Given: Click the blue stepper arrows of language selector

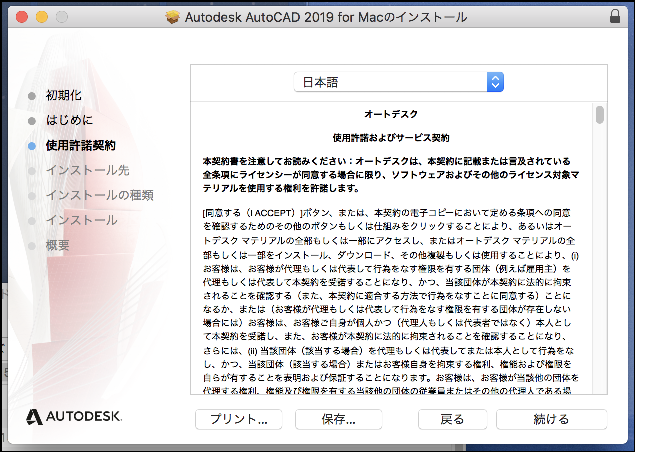Looking at the screenshot, I should [495, 82].
